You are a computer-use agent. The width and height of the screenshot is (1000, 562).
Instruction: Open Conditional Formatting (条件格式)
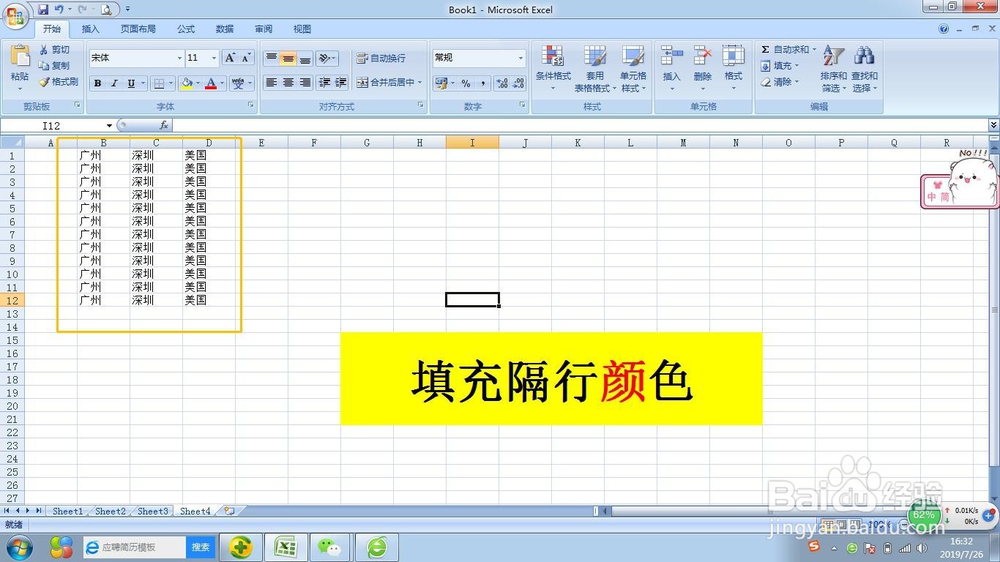click(x=553, y=68)
